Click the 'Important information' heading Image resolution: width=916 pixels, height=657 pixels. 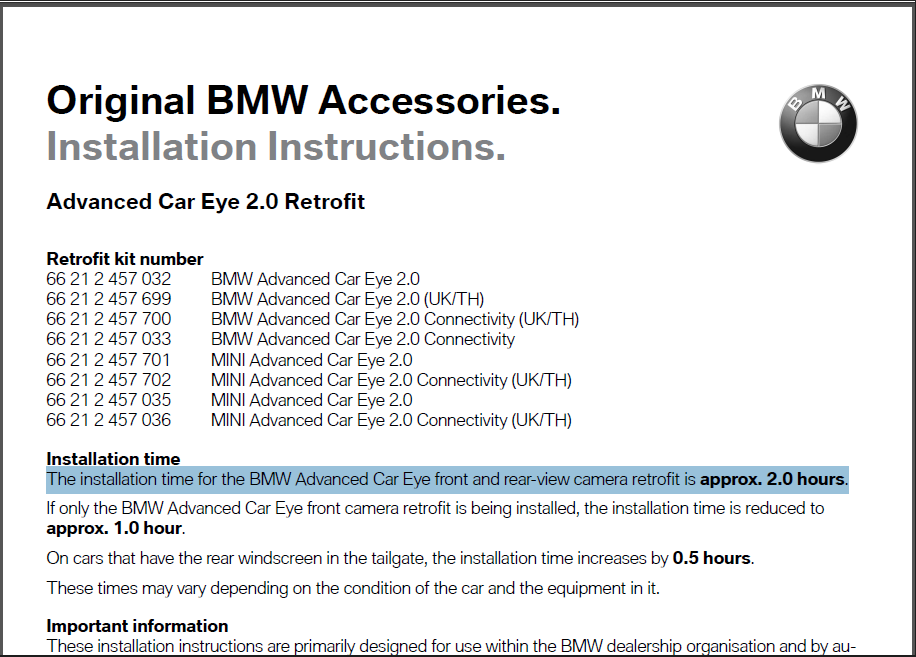pyautogui.click(x=137, y=626)
